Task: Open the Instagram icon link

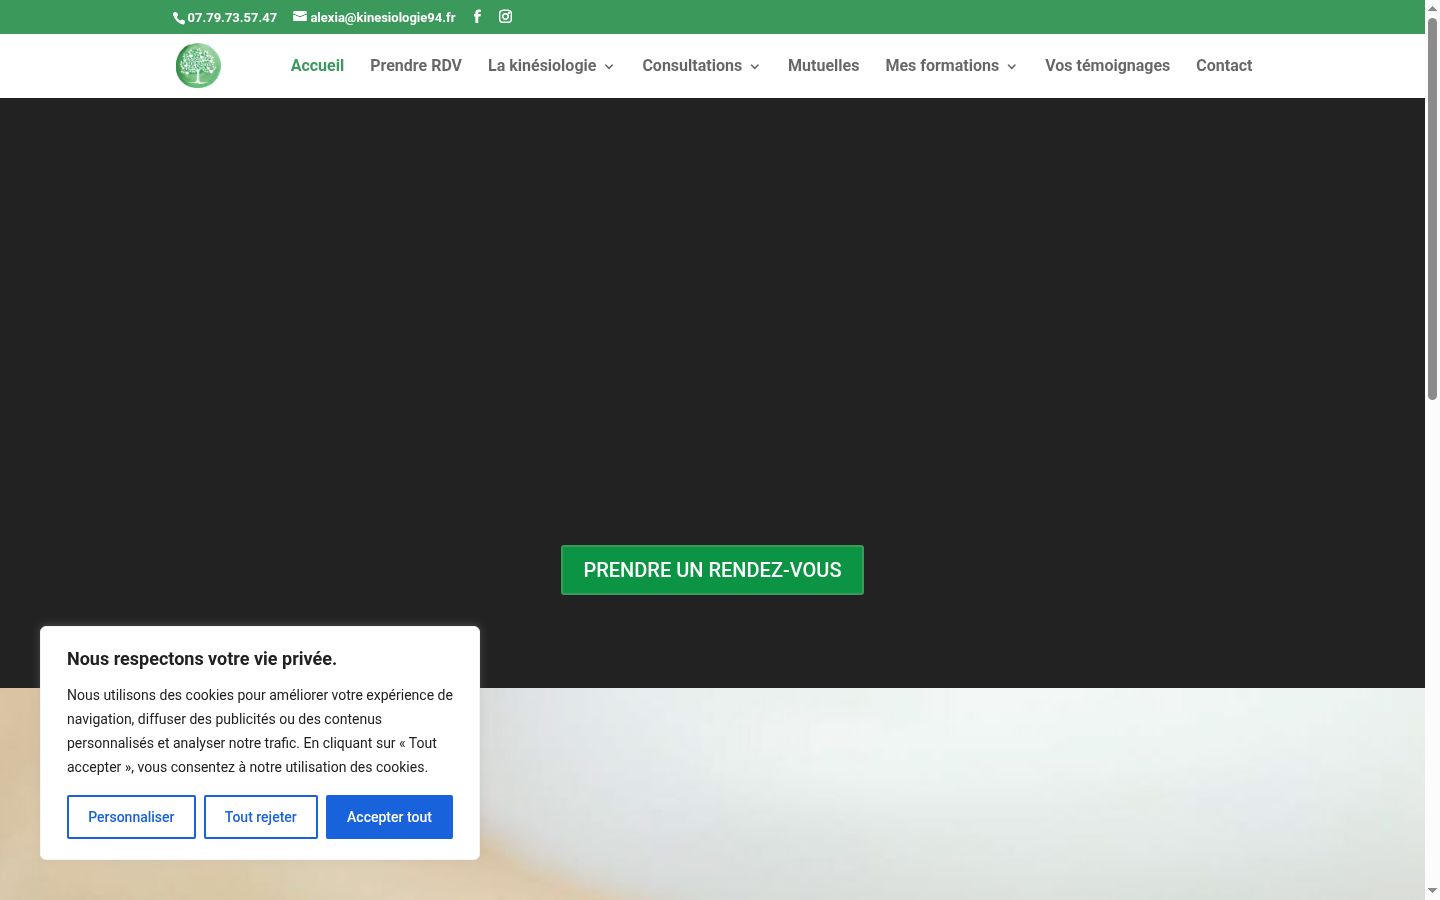Action: [x=505, y=16]
